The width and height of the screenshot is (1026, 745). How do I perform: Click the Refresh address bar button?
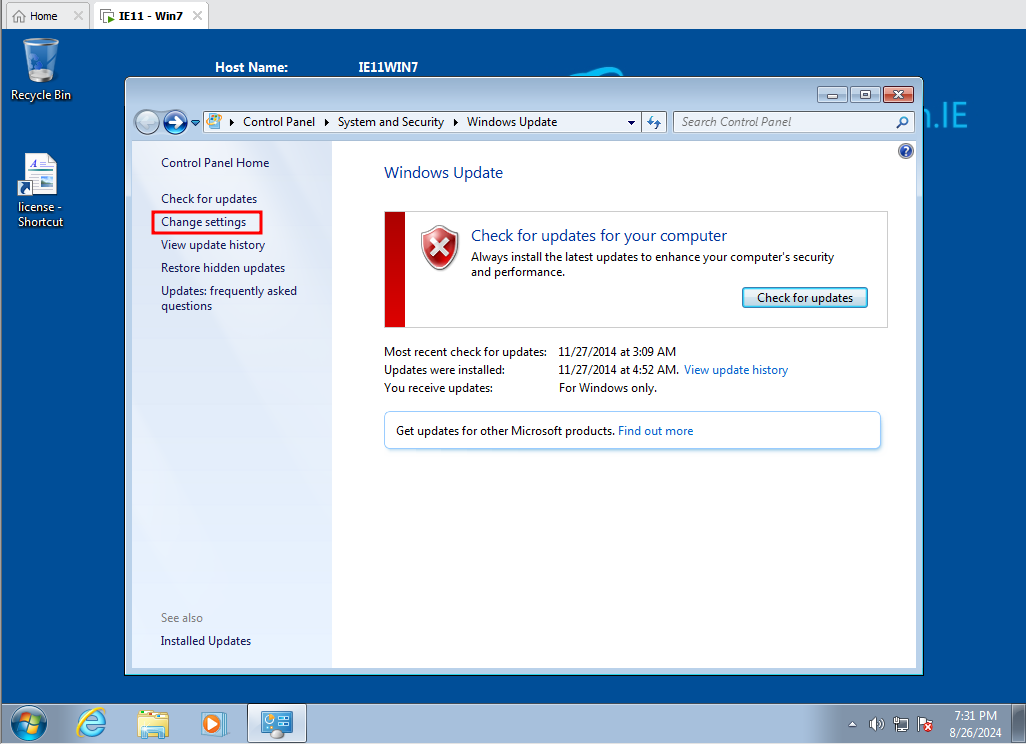point(654,122)
